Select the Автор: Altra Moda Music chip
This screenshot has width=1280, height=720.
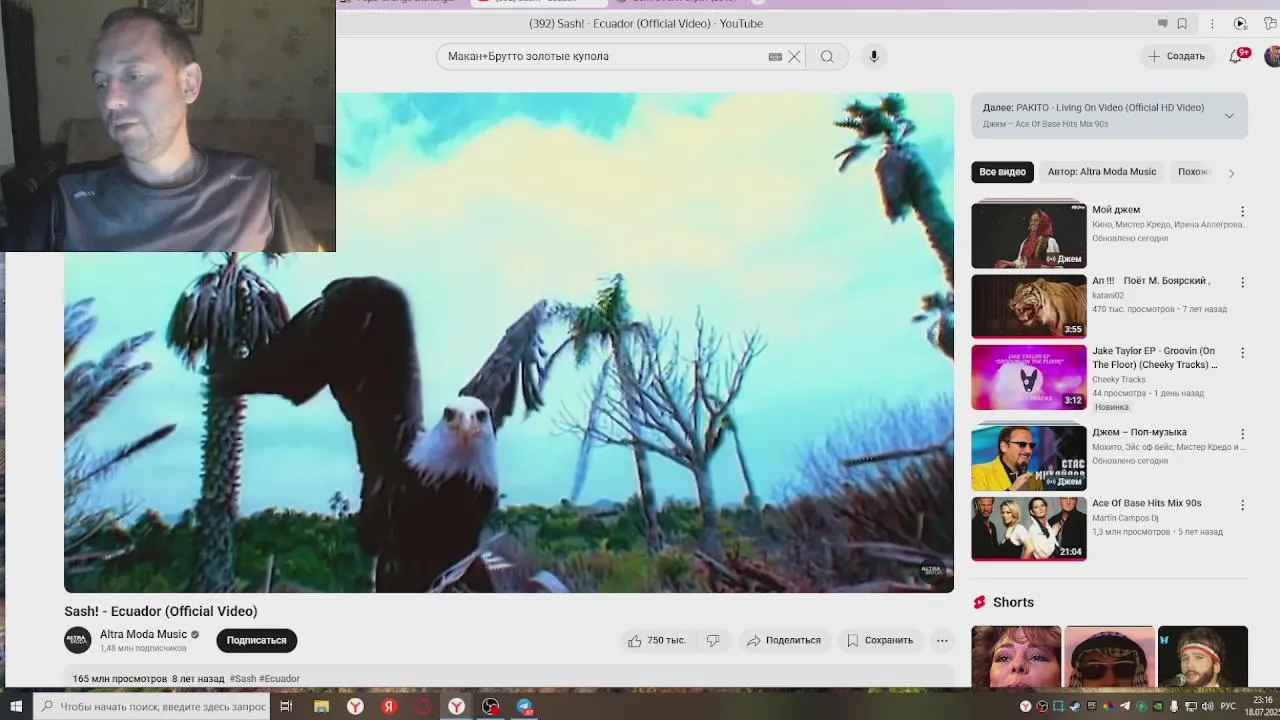[1102, 172]
